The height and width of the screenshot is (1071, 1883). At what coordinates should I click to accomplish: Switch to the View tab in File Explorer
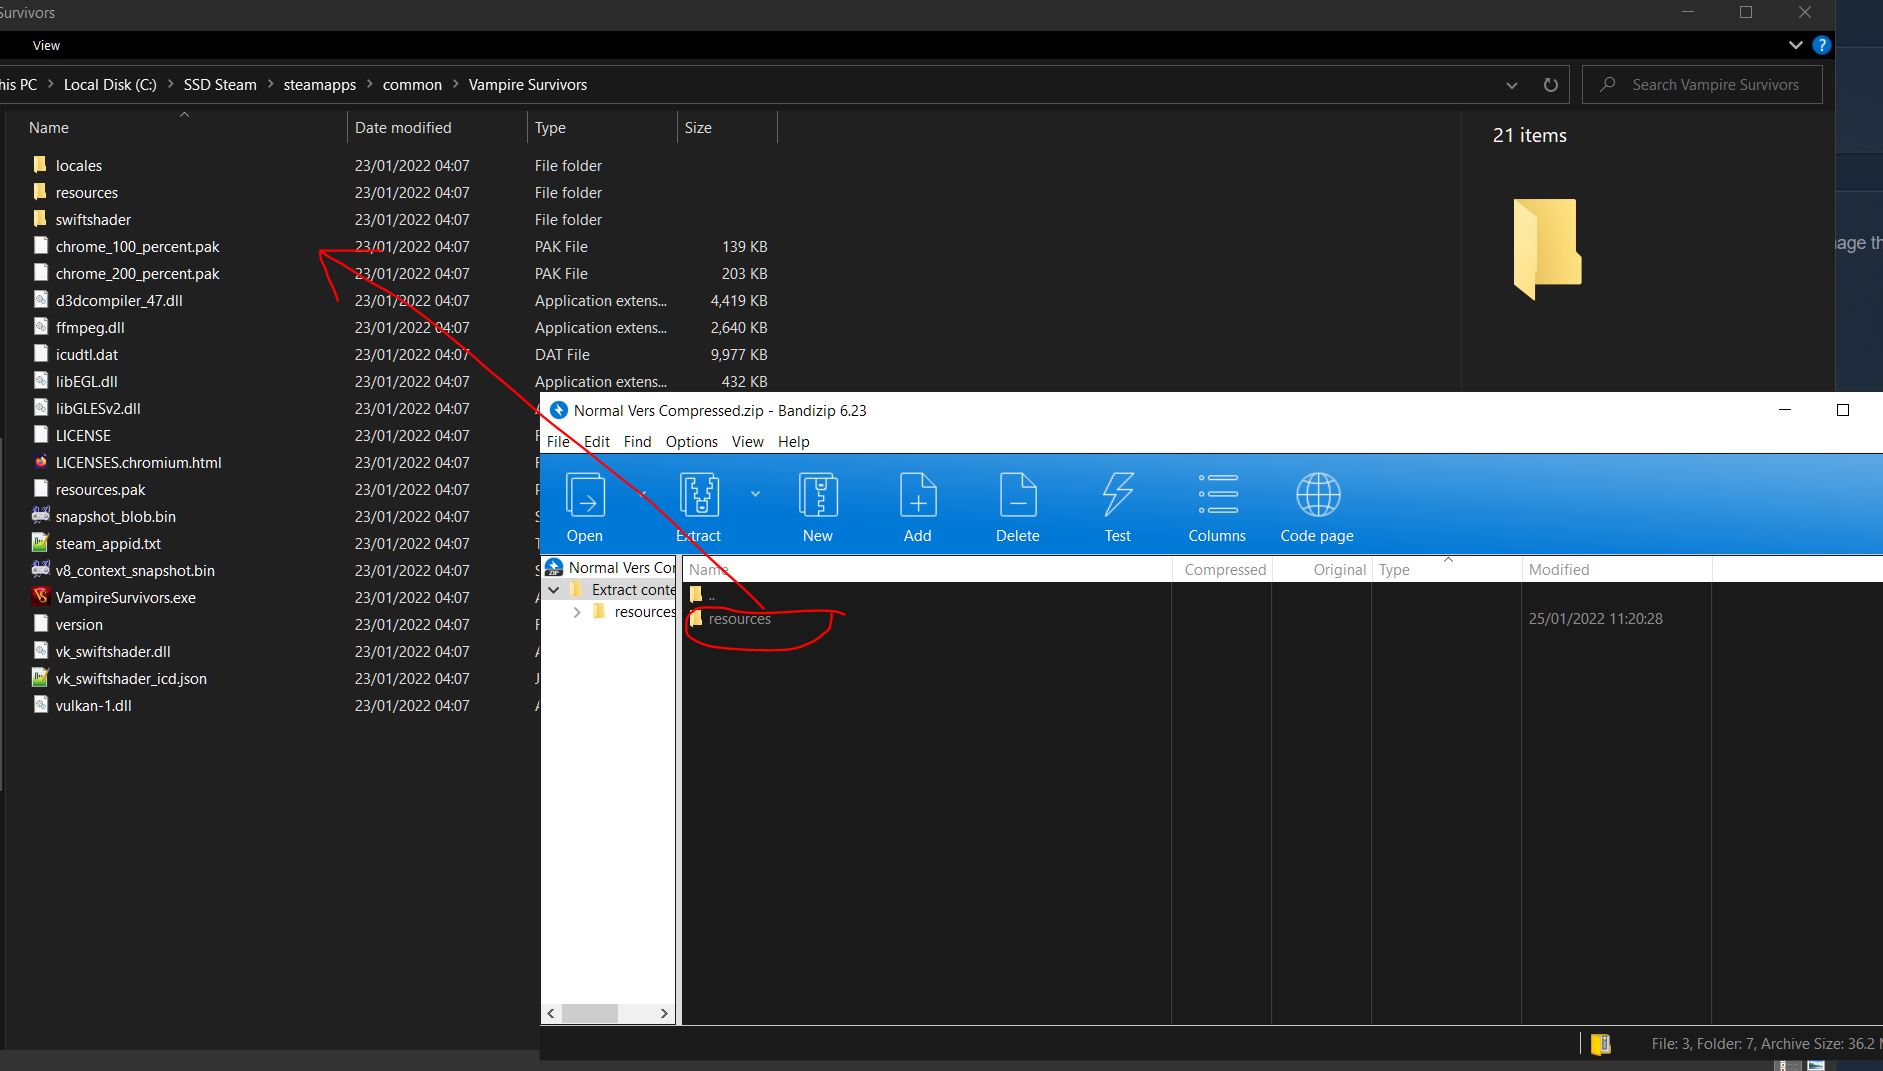[x=46, y=45]
